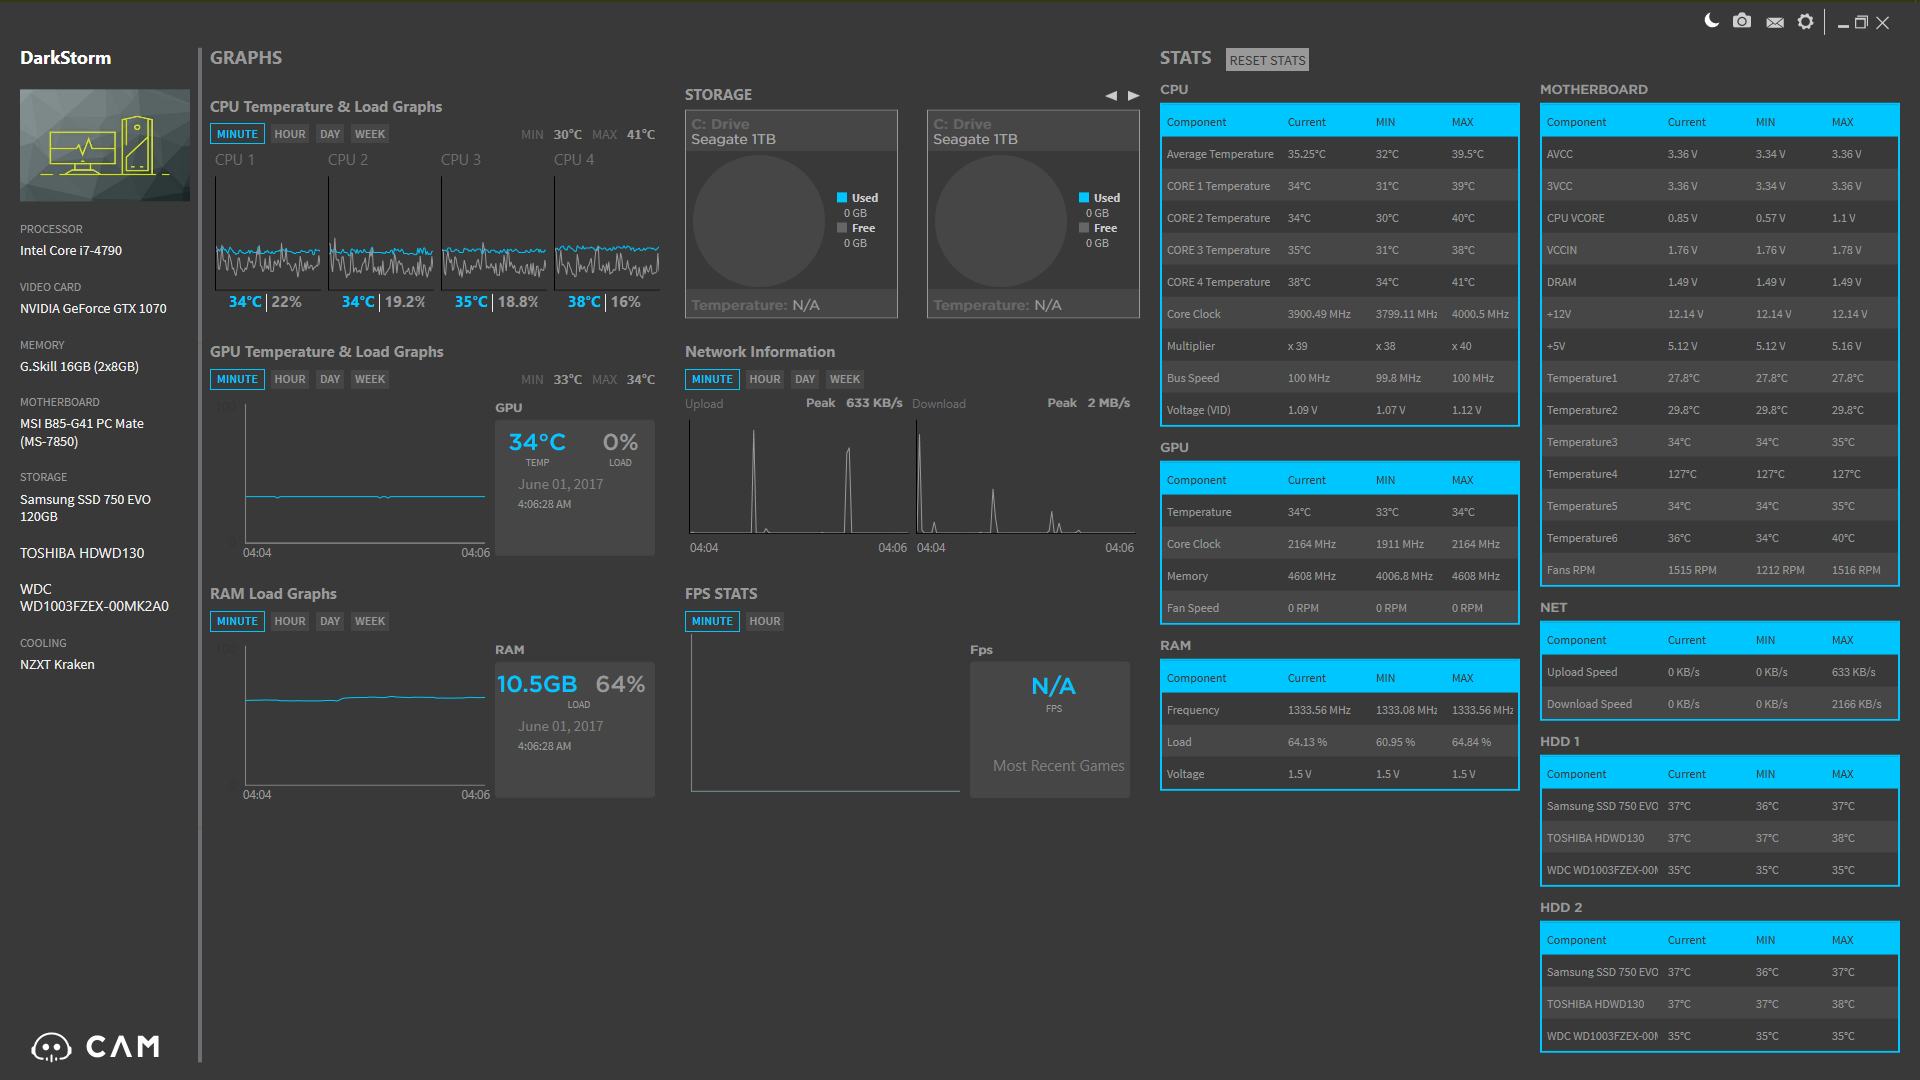The width and height of the screenshot is (1920, 1080).
Task: Click the CPU 1 graph label
Action: [x=235, y=160]
